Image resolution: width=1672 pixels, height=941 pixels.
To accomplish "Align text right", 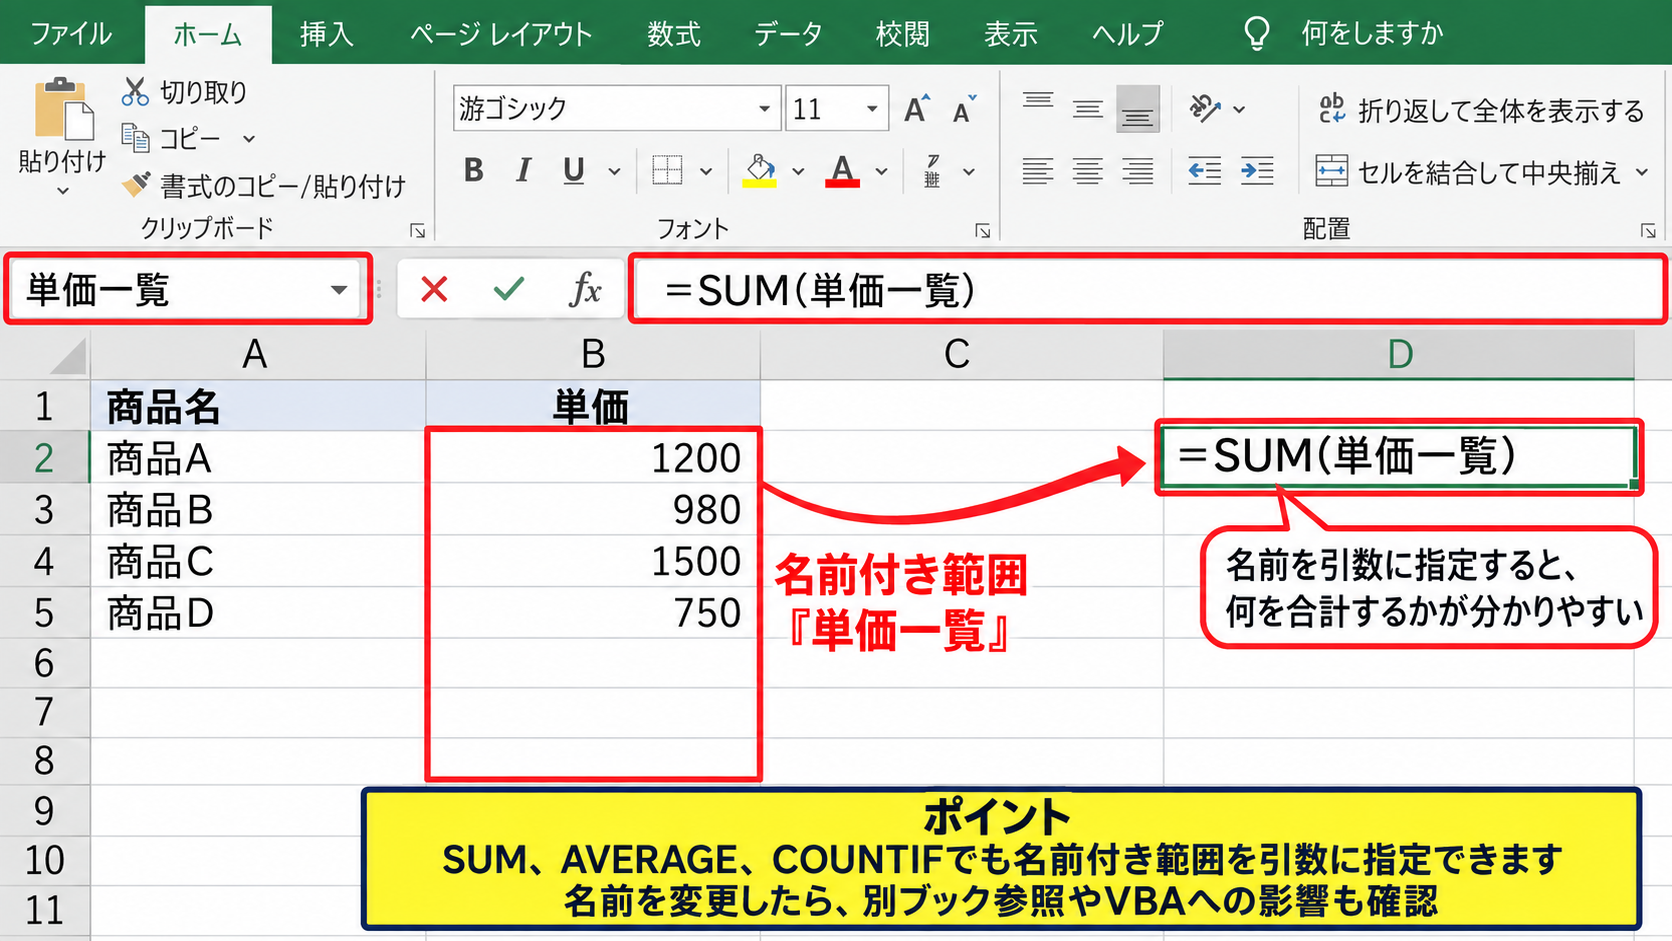I will point(1138,171).
